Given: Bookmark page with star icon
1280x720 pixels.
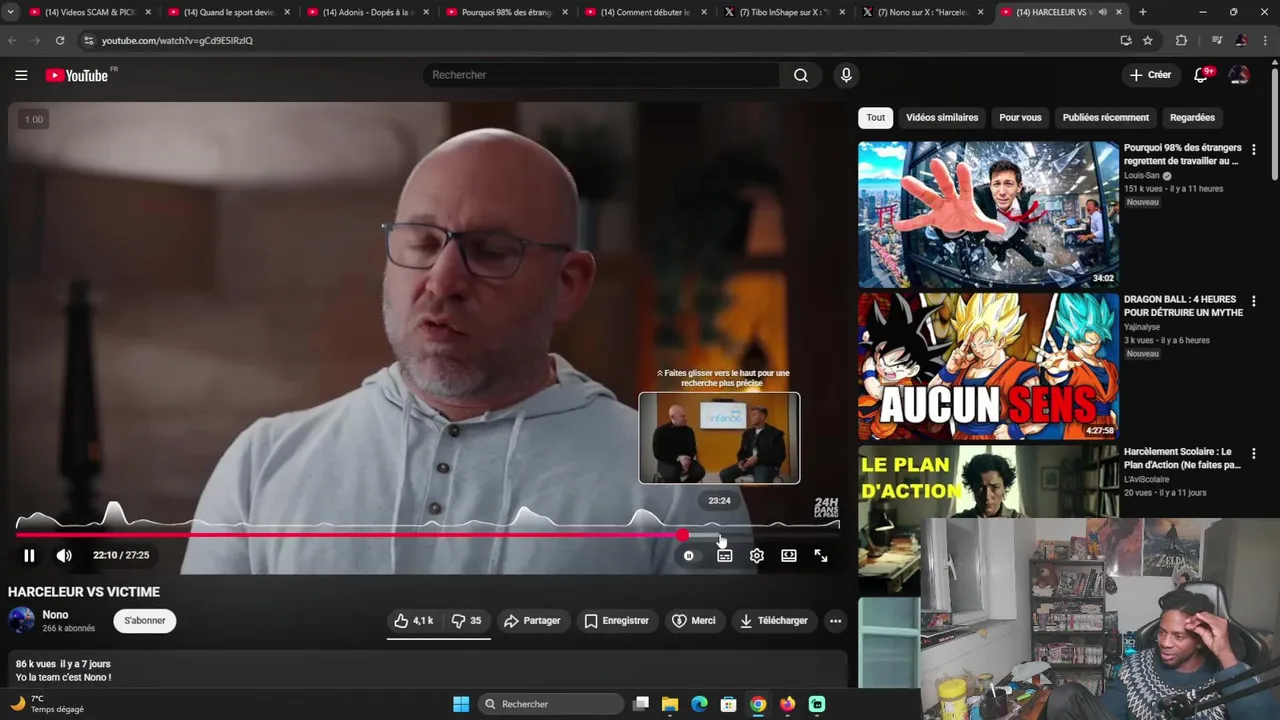Looking at the screenshot, I should coord(1148,40).
